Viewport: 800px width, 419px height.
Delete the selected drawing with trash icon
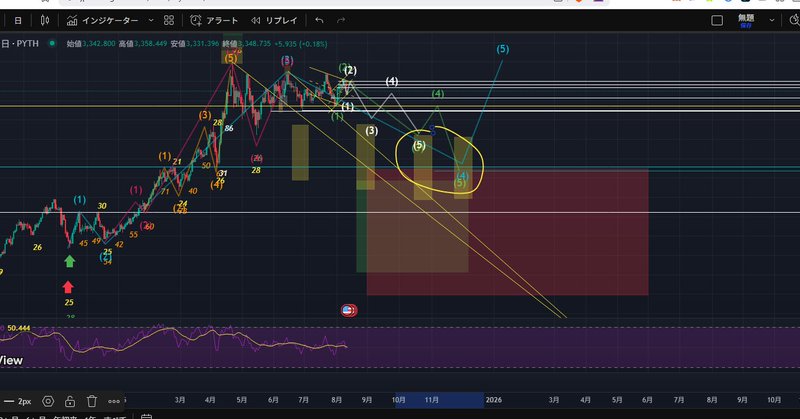[x=92, y=401]
